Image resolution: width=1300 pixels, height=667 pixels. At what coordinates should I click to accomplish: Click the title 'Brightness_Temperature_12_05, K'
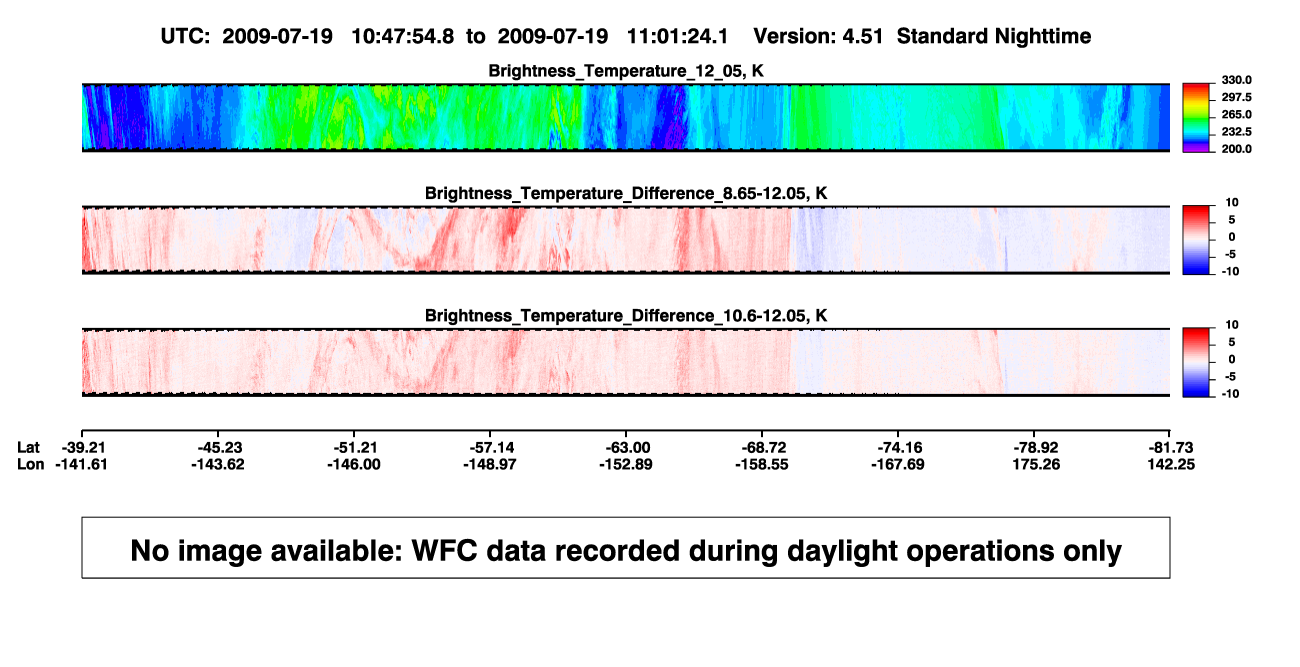[626, 70]
